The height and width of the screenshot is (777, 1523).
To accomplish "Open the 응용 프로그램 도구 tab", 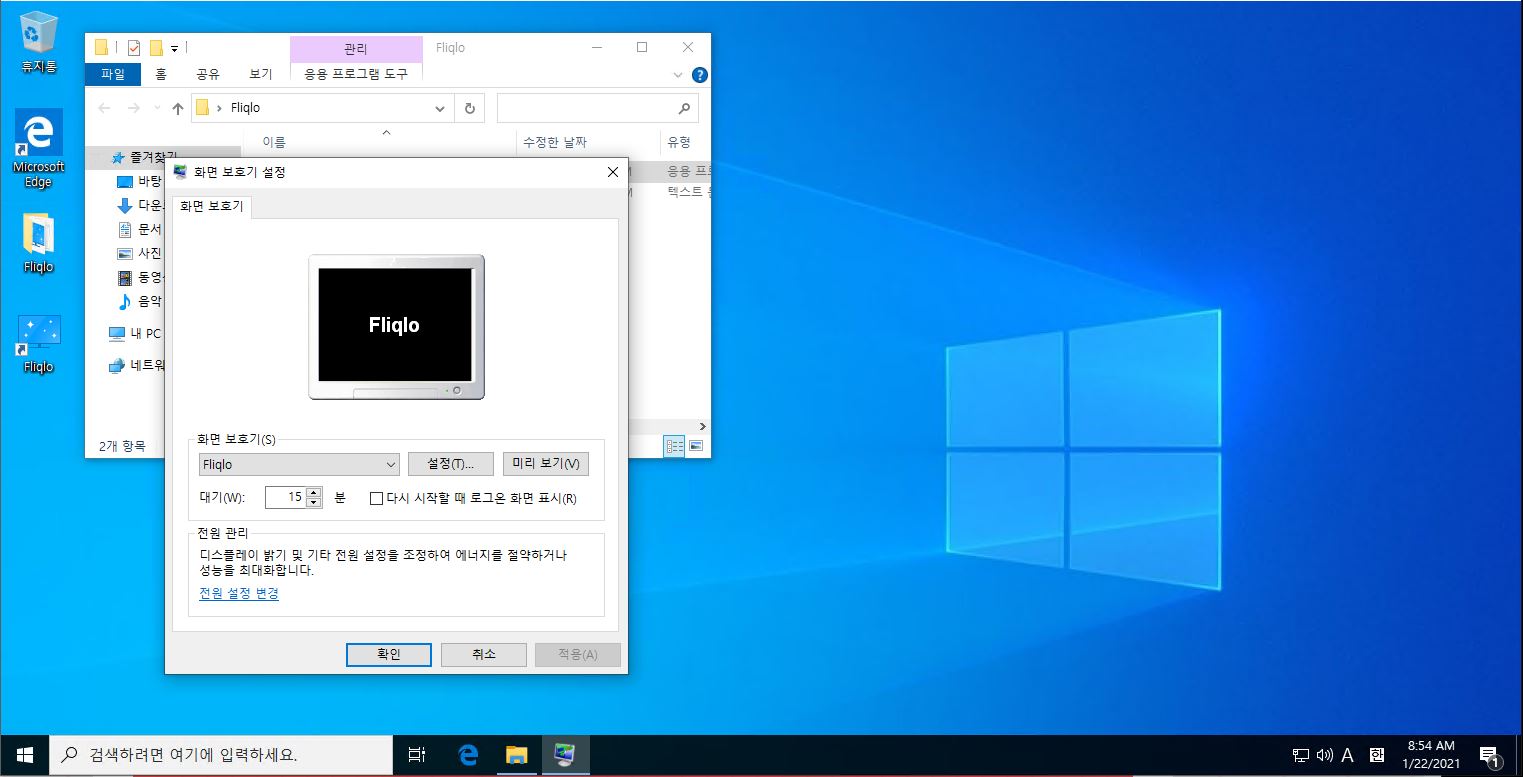I will click(356, 73).
